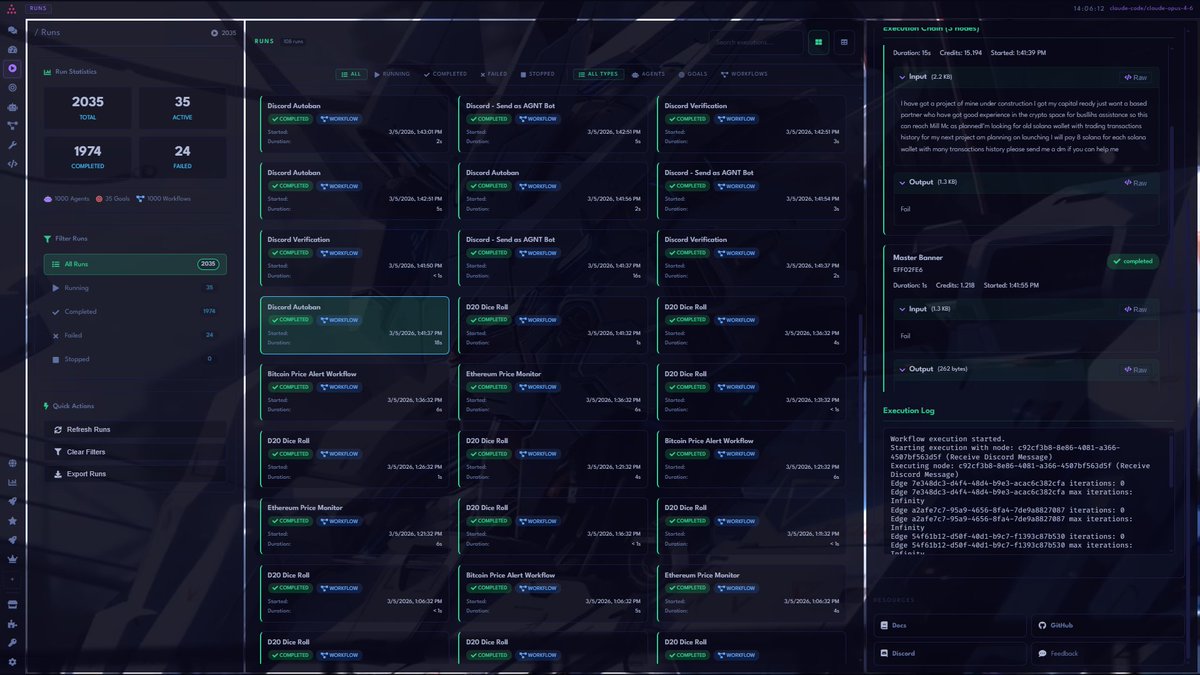This screenshot has width=1200, height=675.
Task: Click the Refresh Runs button
Action: pos(135,429)
